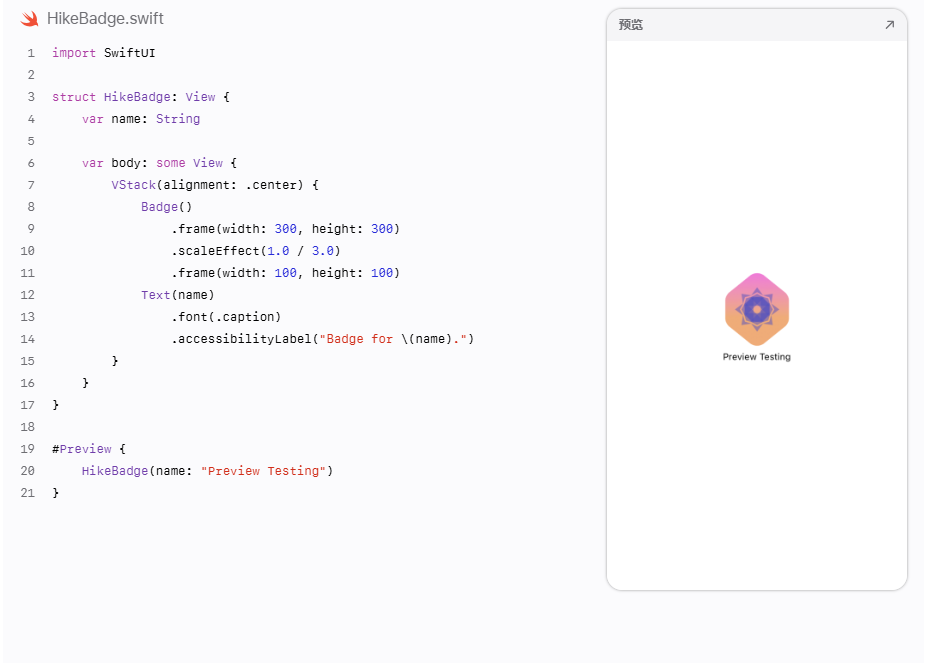Click line number 1 in gutter

click(31, 53)
